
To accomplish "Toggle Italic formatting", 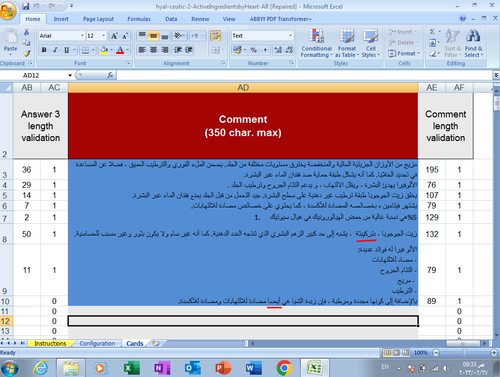I will [x=55, y=50].
